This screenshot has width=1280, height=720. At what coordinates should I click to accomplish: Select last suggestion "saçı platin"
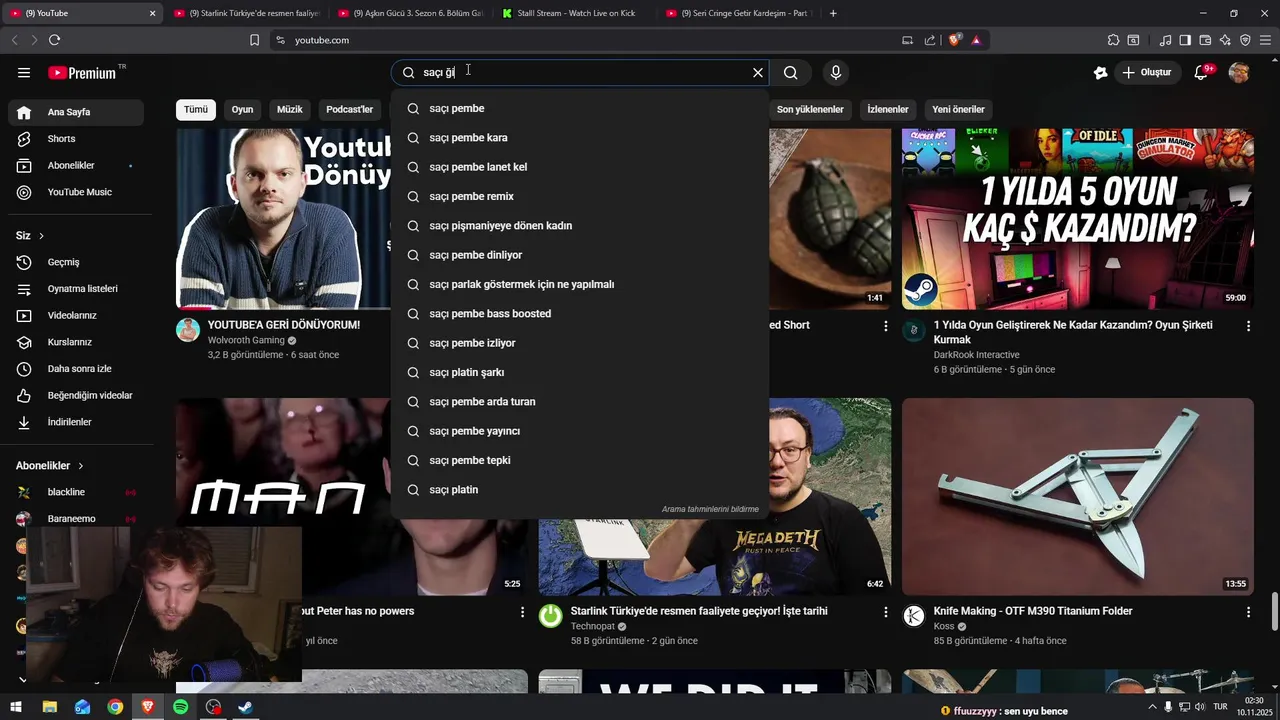(580, 490)
